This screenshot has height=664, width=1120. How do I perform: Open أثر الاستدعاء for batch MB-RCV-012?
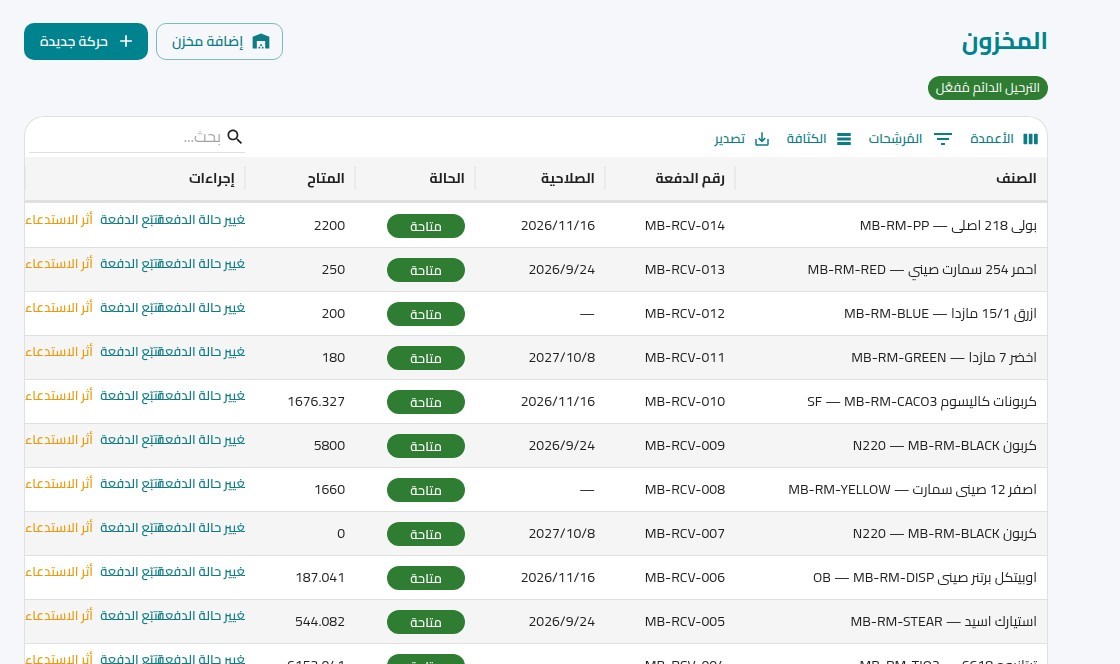59,308
